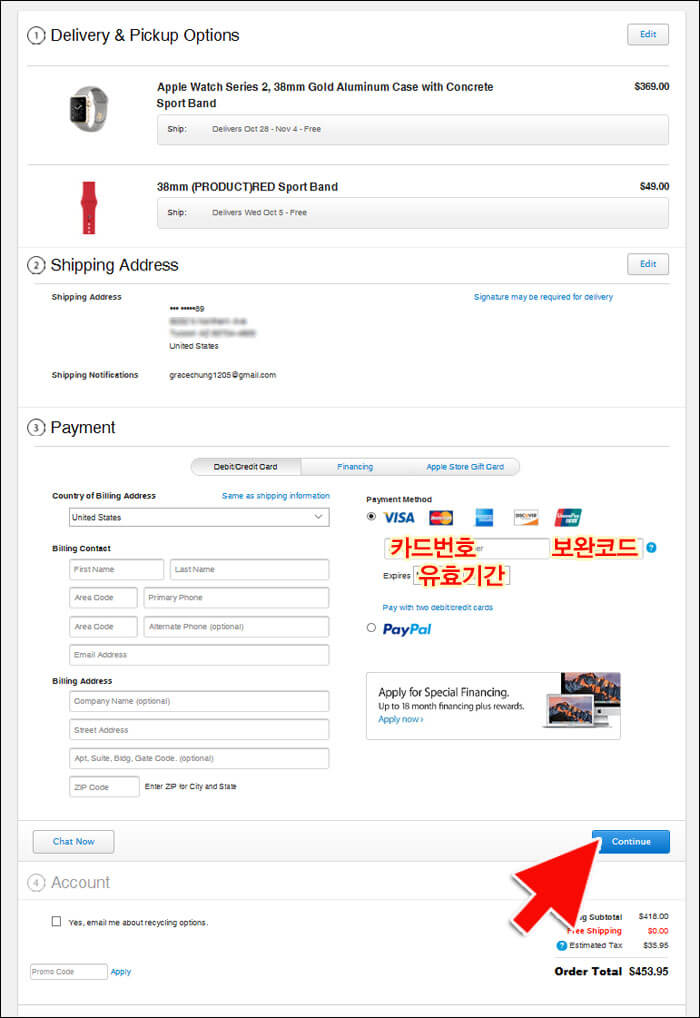
Task: Click the Area Code field beside Alternate Phone
Action: [103, 627]
